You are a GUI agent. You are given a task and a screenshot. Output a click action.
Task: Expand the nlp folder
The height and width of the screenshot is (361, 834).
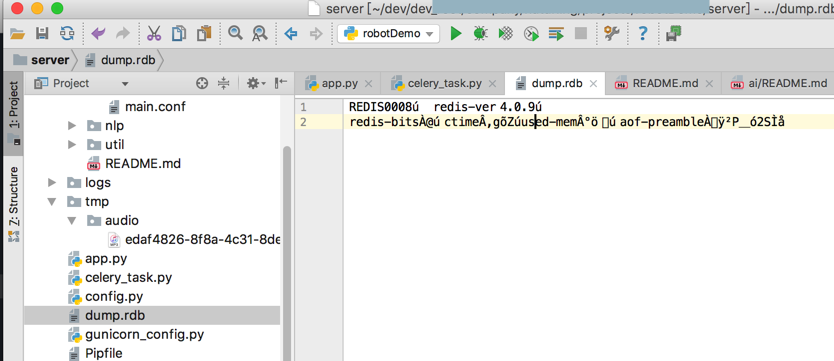point(73,126)
